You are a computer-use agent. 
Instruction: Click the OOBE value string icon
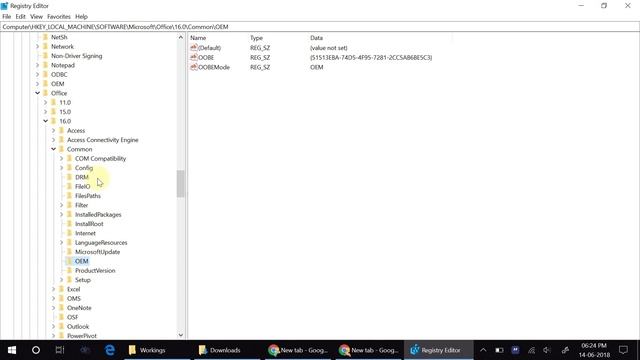point(194,58)
